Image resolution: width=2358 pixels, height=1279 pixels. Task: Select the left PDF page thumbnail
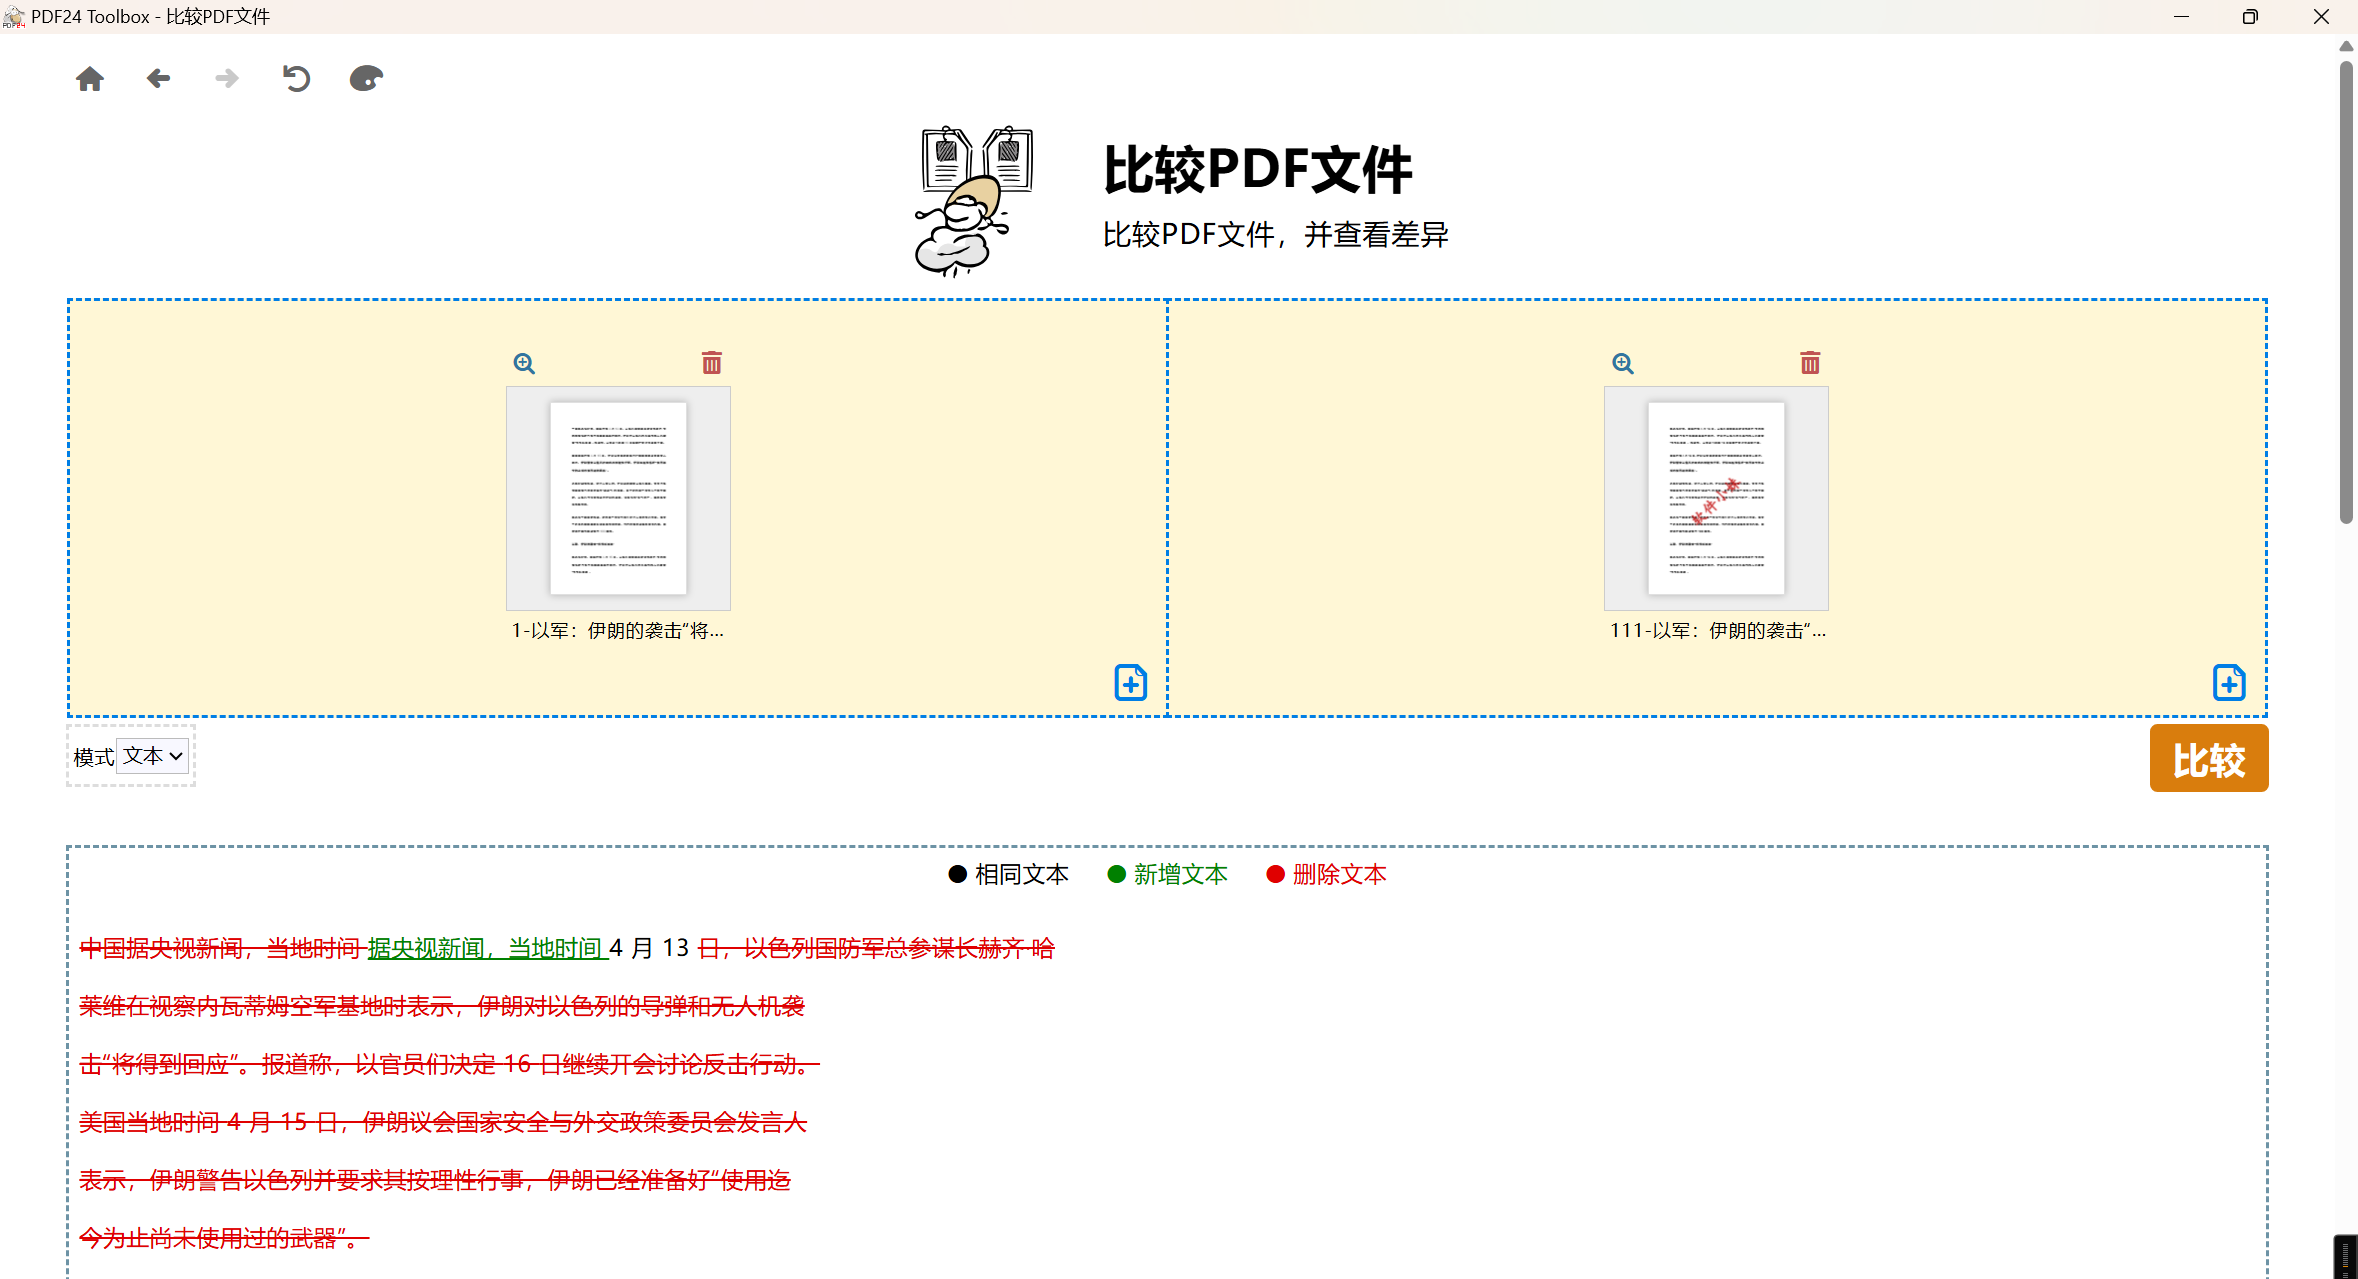tap(618, 498)
